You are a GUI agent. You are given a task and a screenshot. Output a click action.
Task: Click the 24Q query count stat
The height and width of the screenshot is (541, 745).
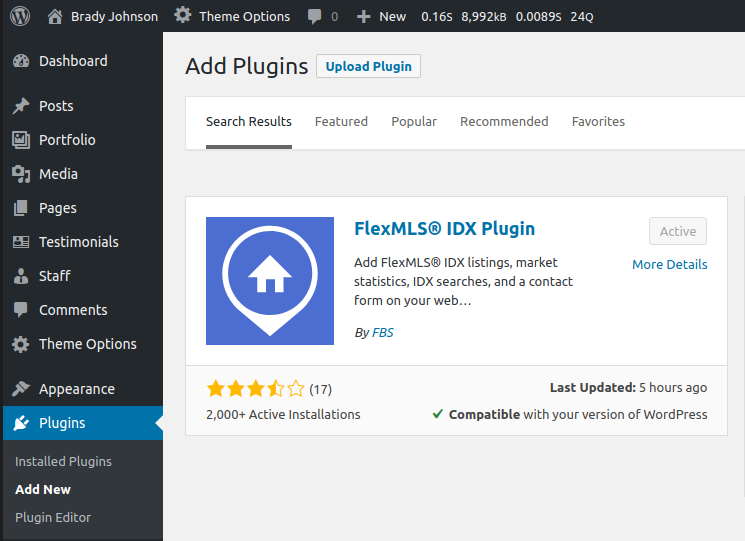(x=582, y=17)
